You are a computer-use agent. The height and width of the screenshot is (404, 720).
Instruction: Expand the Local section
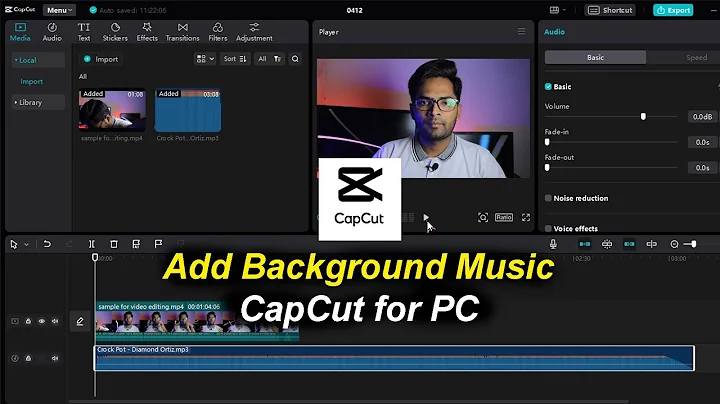click(x=38, y=60)
